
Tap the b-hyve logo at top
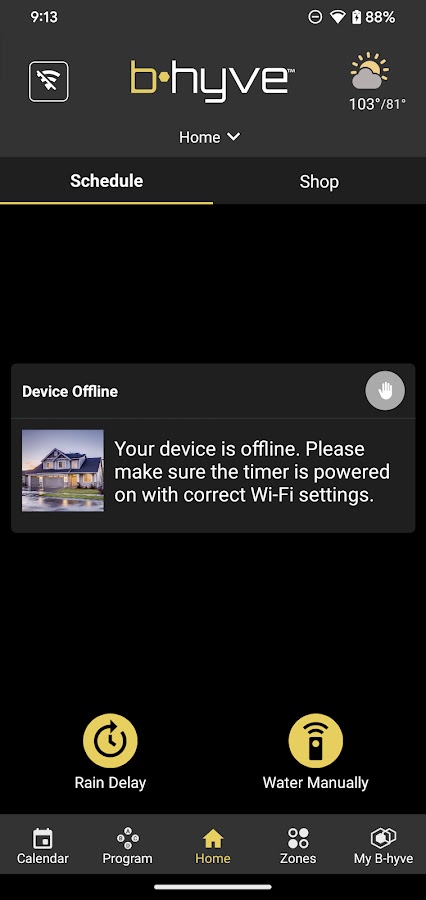(x=212, y=82)
